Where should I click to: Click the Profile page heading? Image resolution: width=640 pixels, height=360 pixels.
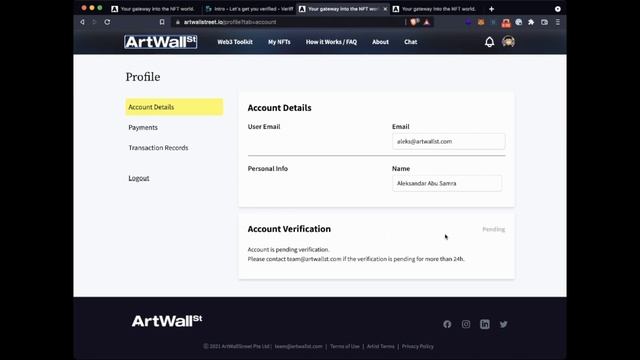[x=143, y=77]
